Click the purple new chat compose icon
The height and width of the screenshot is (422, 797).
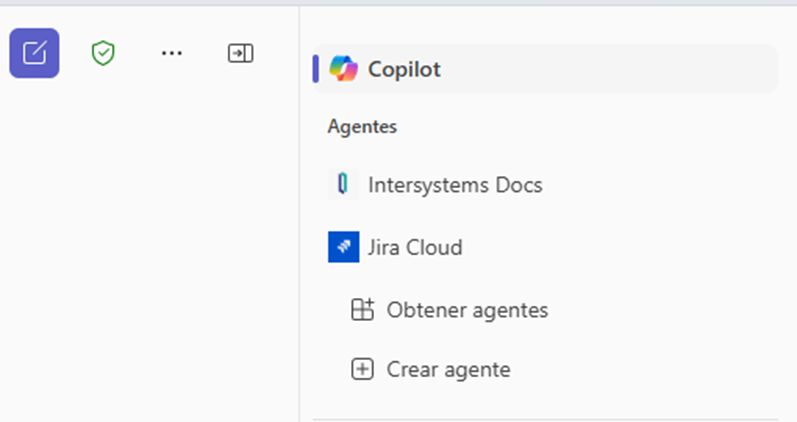34,53
